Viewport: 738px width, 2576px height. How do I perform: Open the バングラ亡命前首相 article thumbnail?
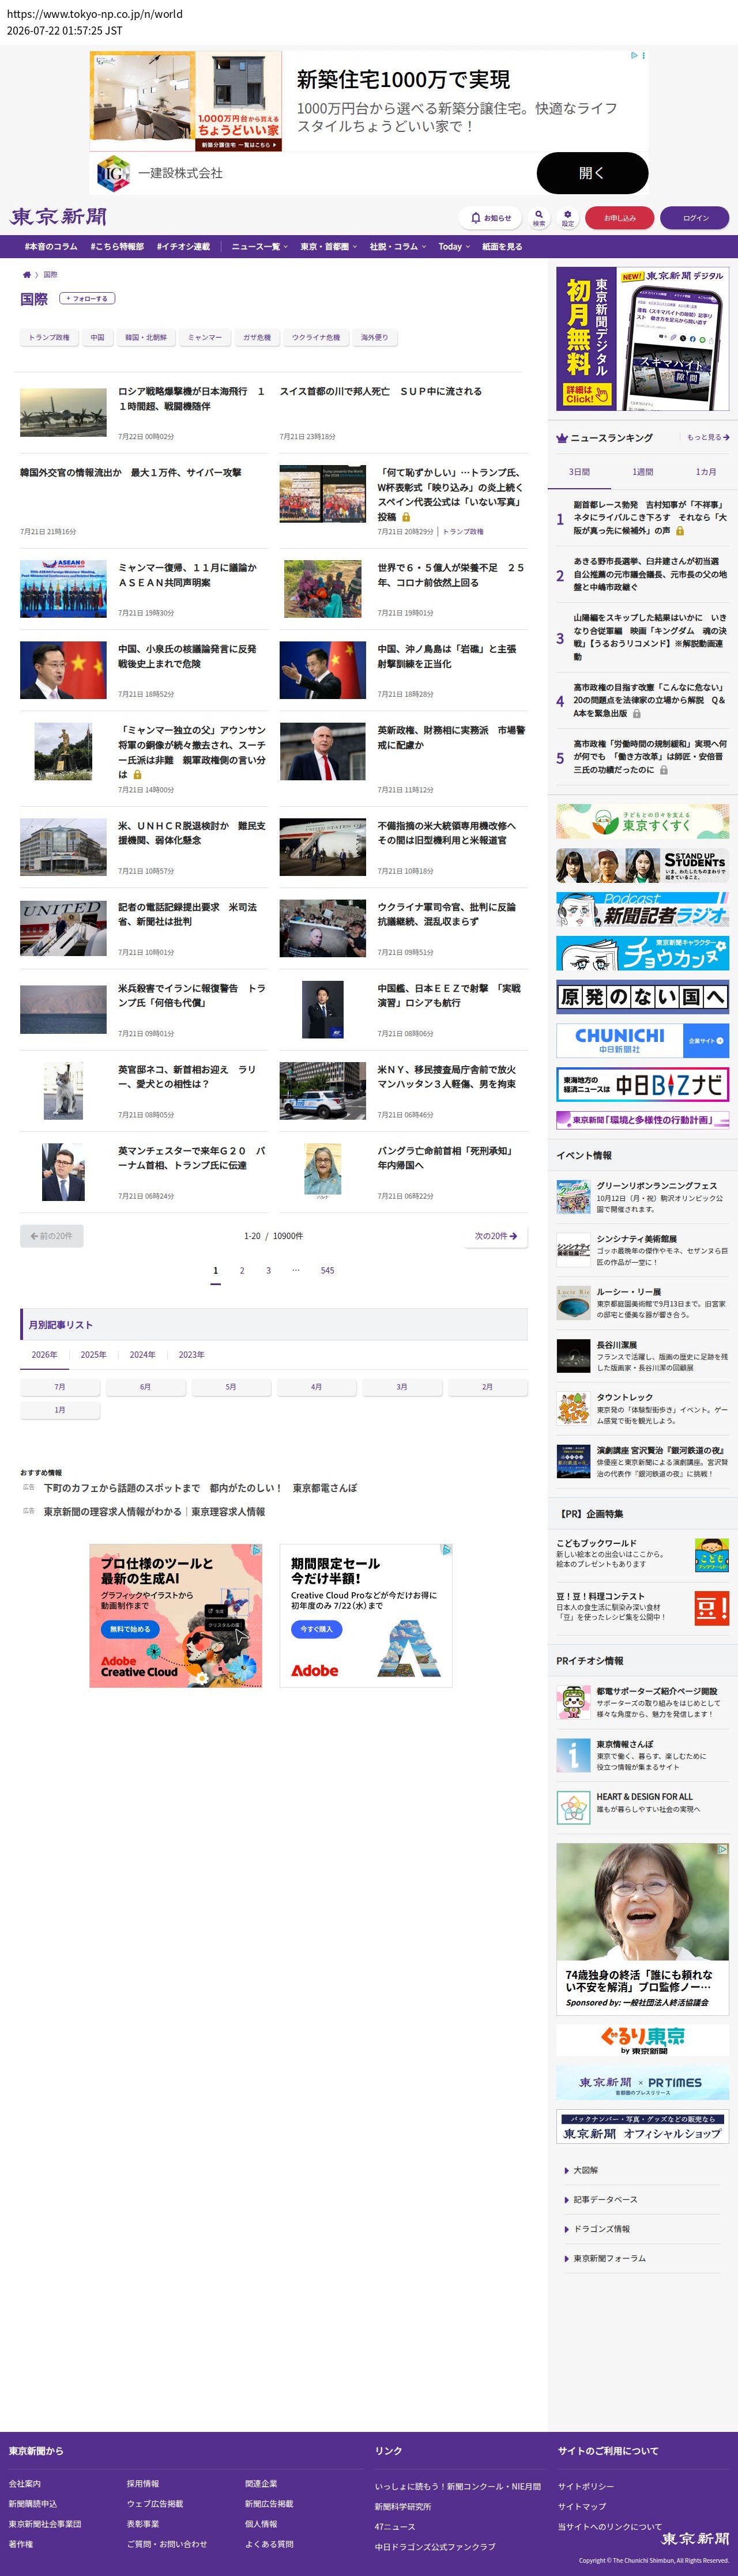(322, 1171)
